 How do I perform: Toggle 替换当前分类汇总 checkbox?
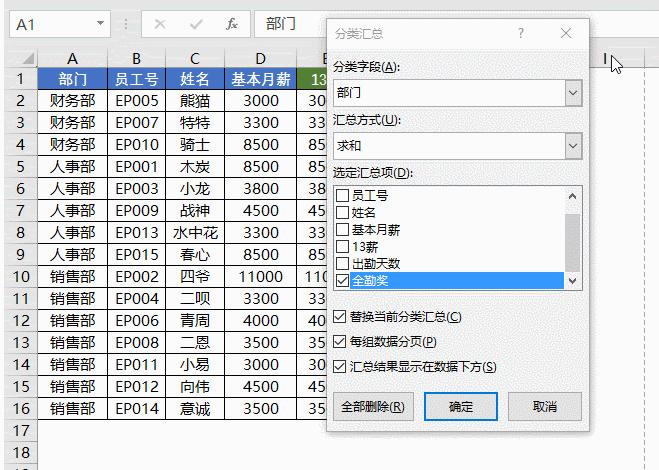tap(339, 317)
